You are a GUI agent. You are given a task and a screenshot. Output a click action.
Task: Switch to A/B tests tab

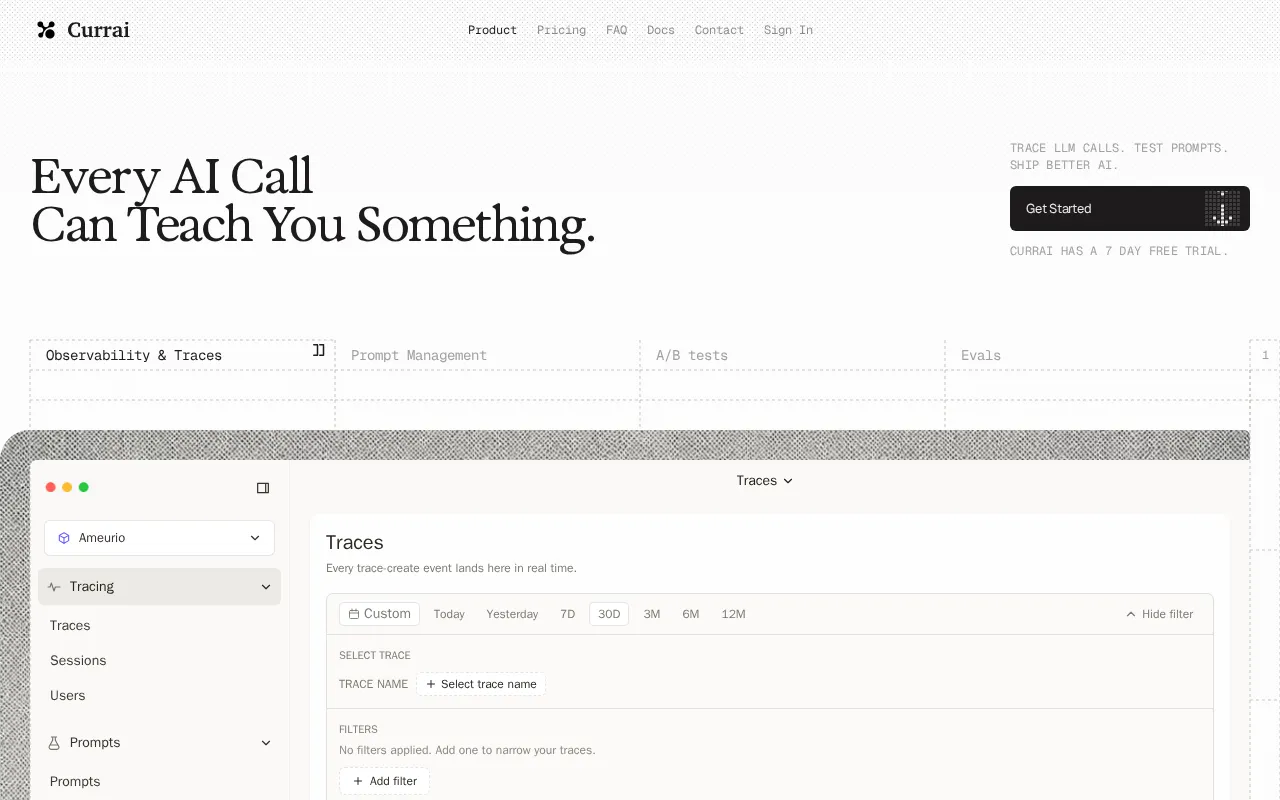click(x=792, y=355)
